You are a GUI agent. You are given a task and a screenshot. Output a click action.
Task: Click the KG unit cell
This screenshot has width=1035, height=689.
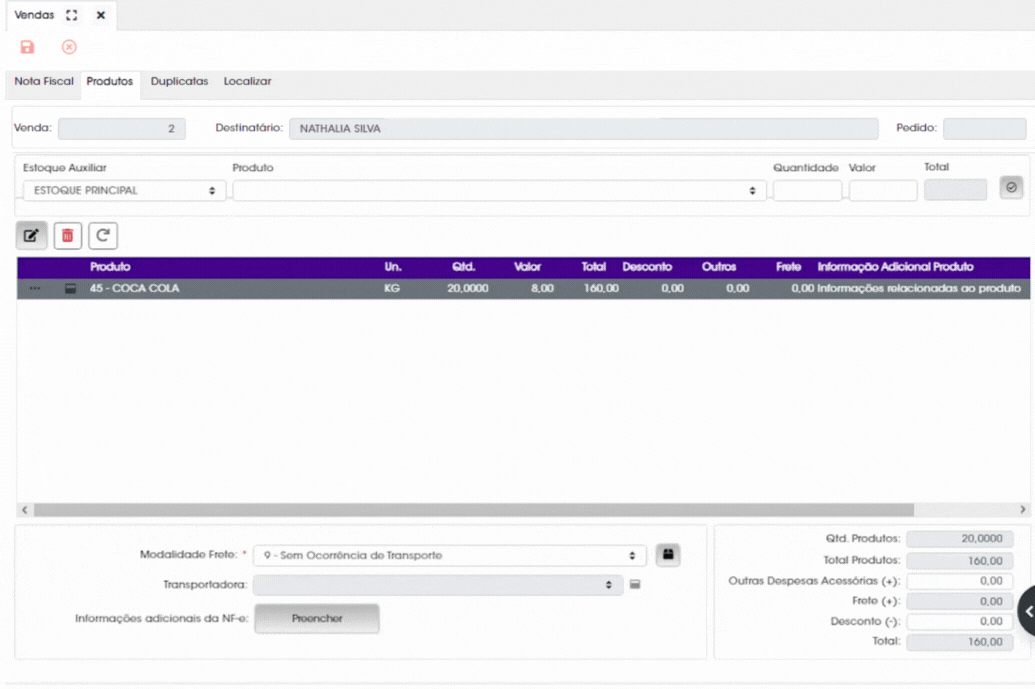[x=392, y=288]
